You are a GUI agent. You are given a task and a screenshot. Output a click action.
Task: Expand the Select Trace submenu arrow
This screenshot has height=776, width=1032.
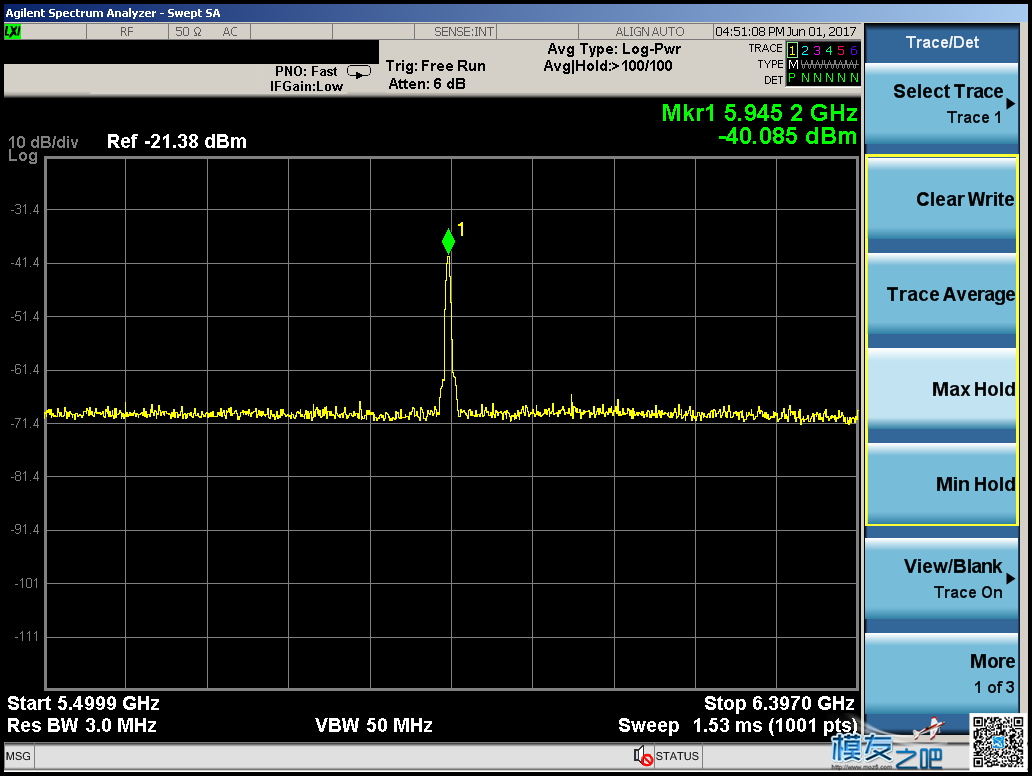pyautogui.click(x=1011, y=104)
